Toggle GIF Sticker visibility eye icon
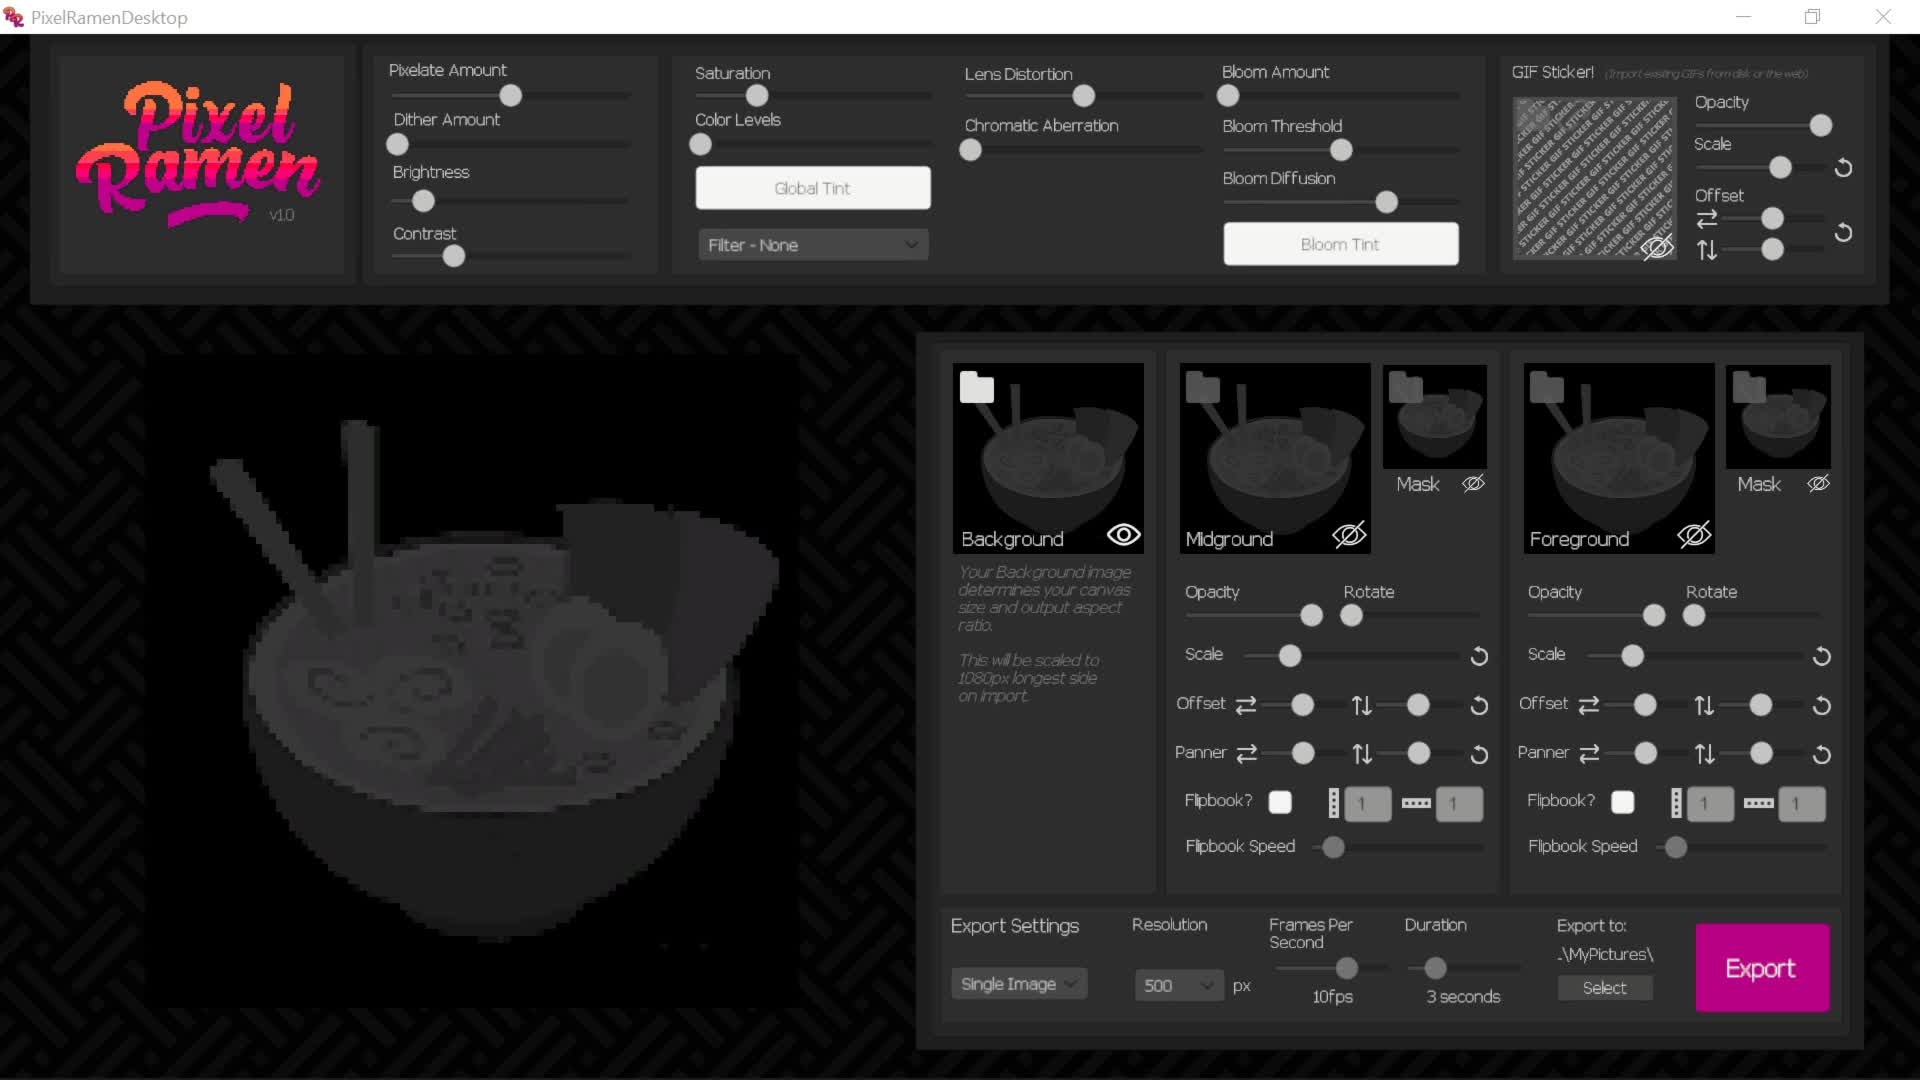Viewport: 1920px width, 1080px height. [1656, 247]
